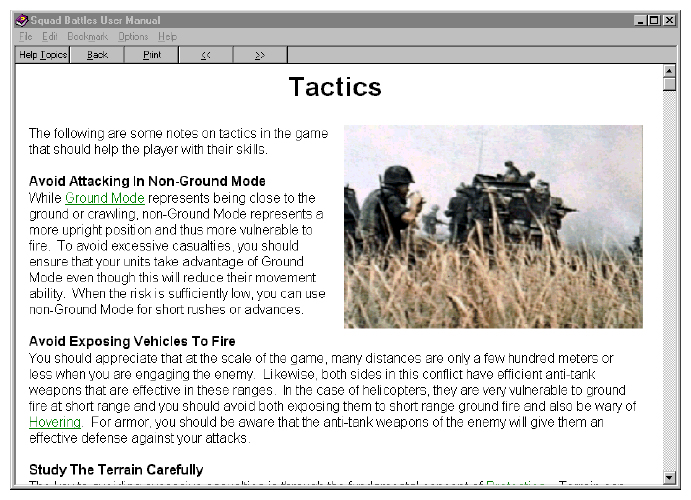Click the 'Squad Battles User Manual' window title

coord(95,20)
